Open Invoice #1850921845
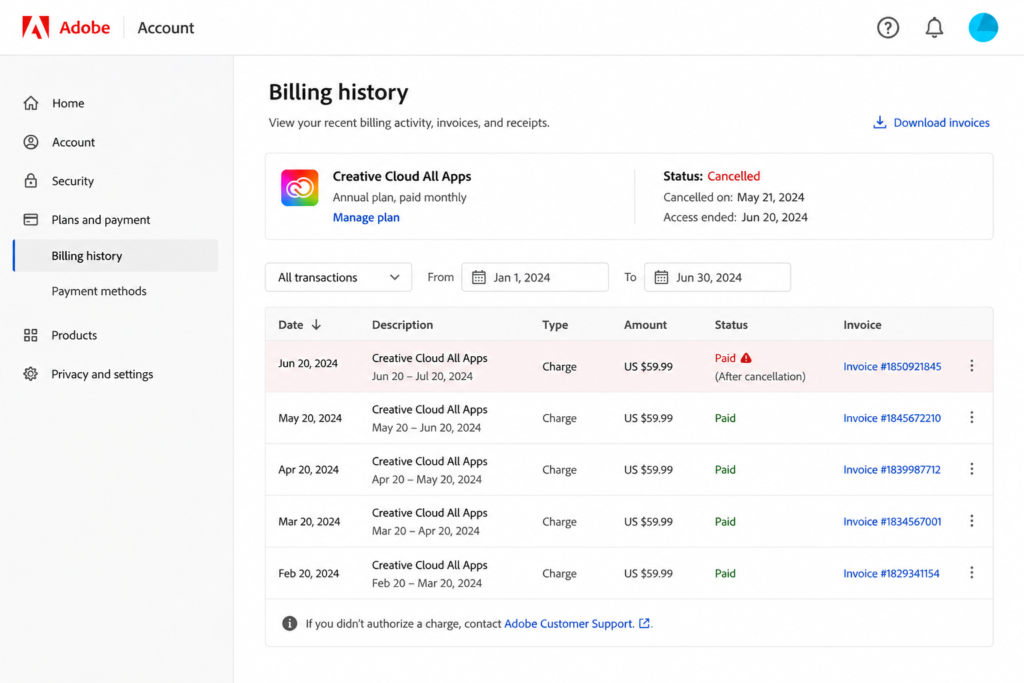Screen dimensions: 1024x683 pos(892,366)
